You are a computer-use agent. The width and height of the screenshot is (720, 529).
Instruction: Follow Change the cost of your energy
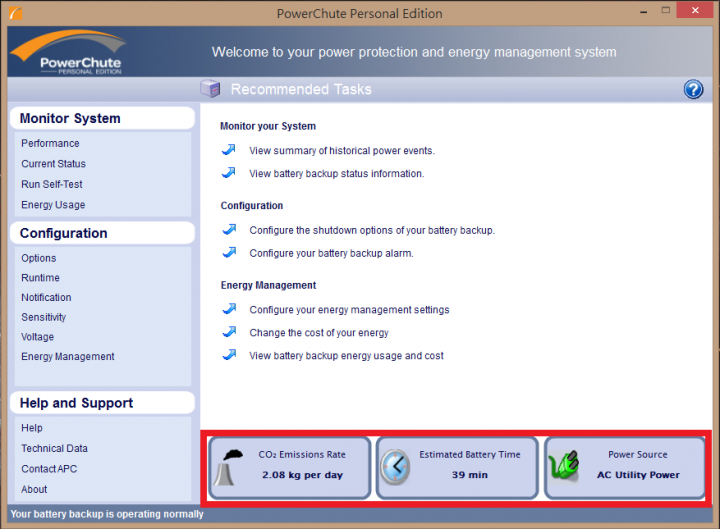coord(319,333)
